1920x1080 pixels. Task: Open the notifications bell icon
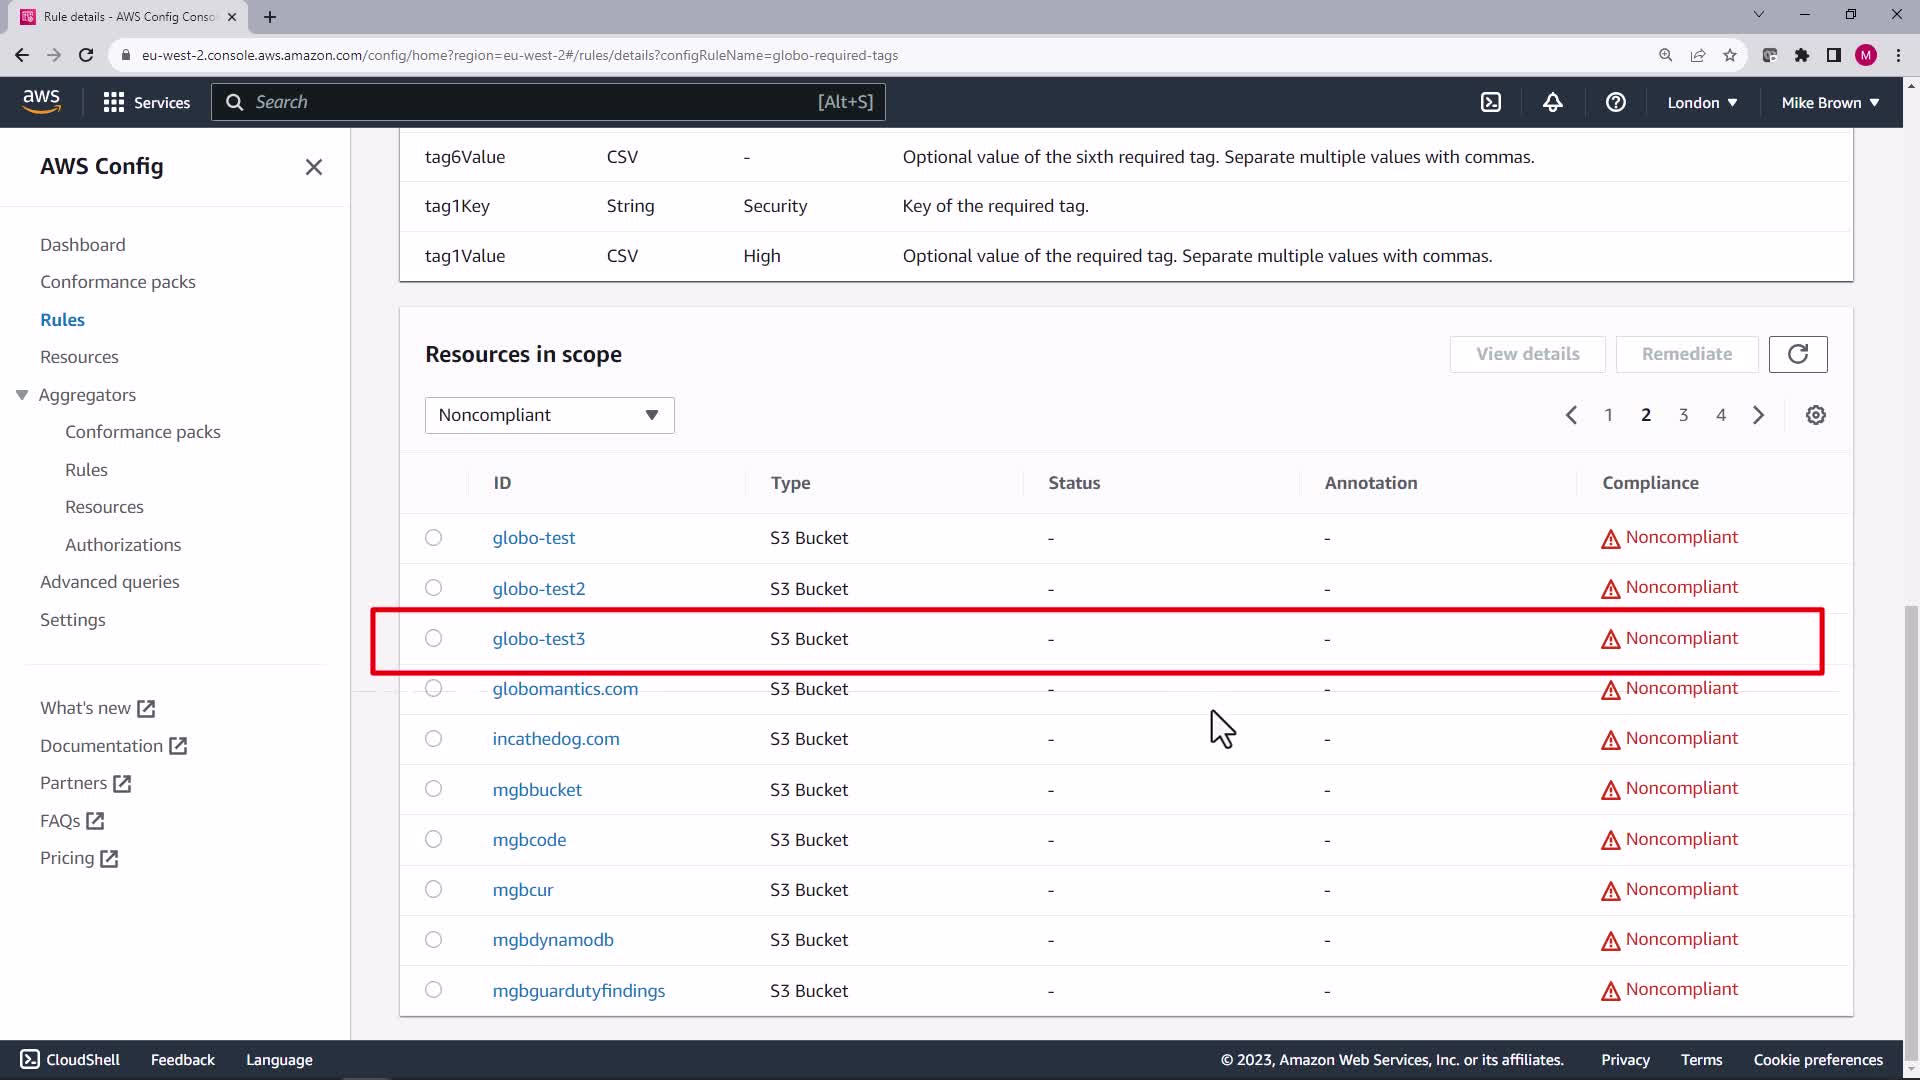pos(1552,102)
